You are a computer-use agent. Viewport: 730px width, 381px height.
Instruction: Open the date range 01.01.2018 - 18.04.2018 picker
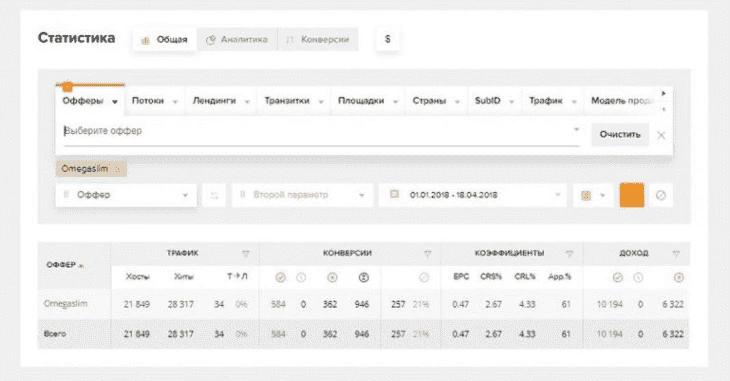click(473, 195)
